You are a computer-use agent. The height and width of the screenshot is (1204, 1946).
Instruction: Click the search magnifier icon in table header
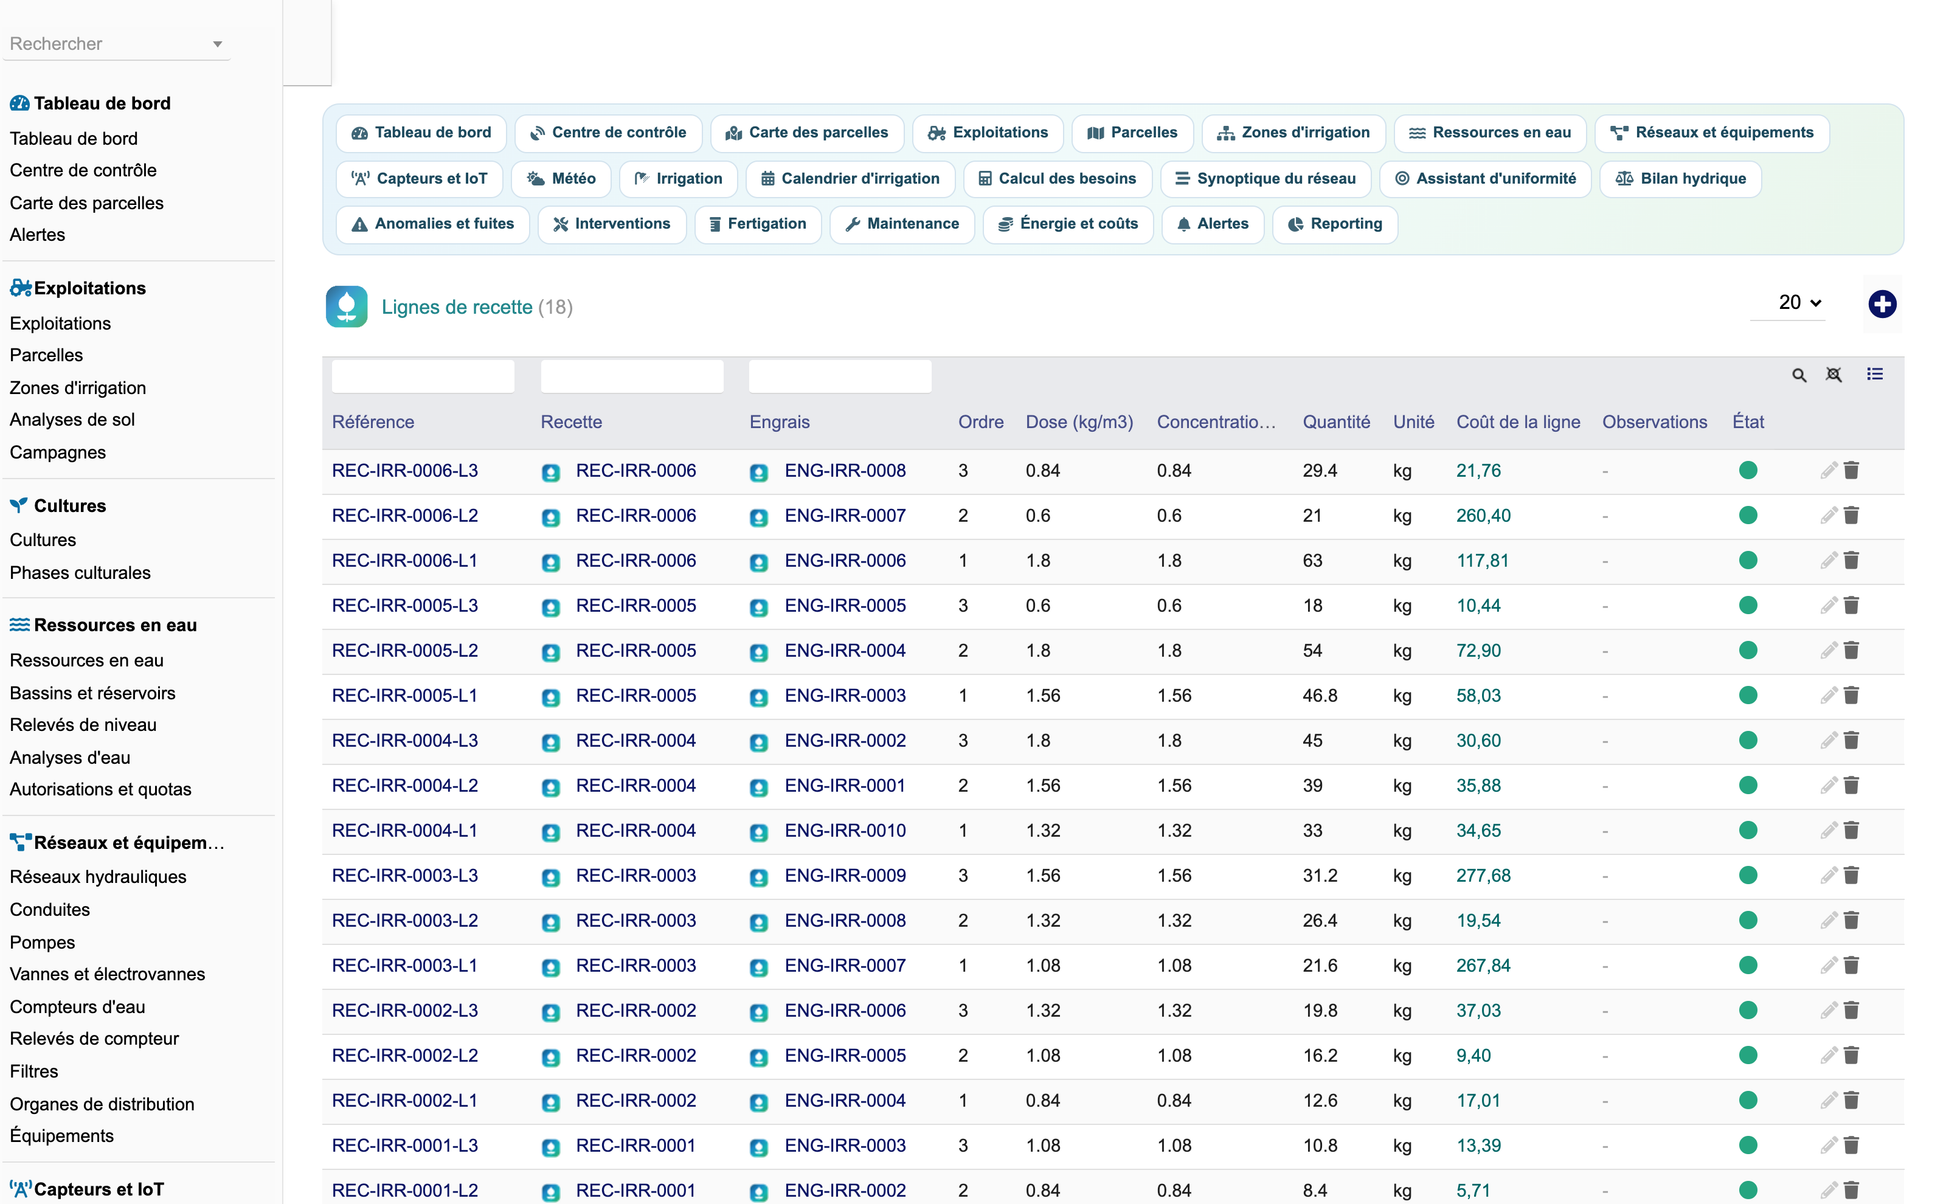click(x=1799, y=375)
